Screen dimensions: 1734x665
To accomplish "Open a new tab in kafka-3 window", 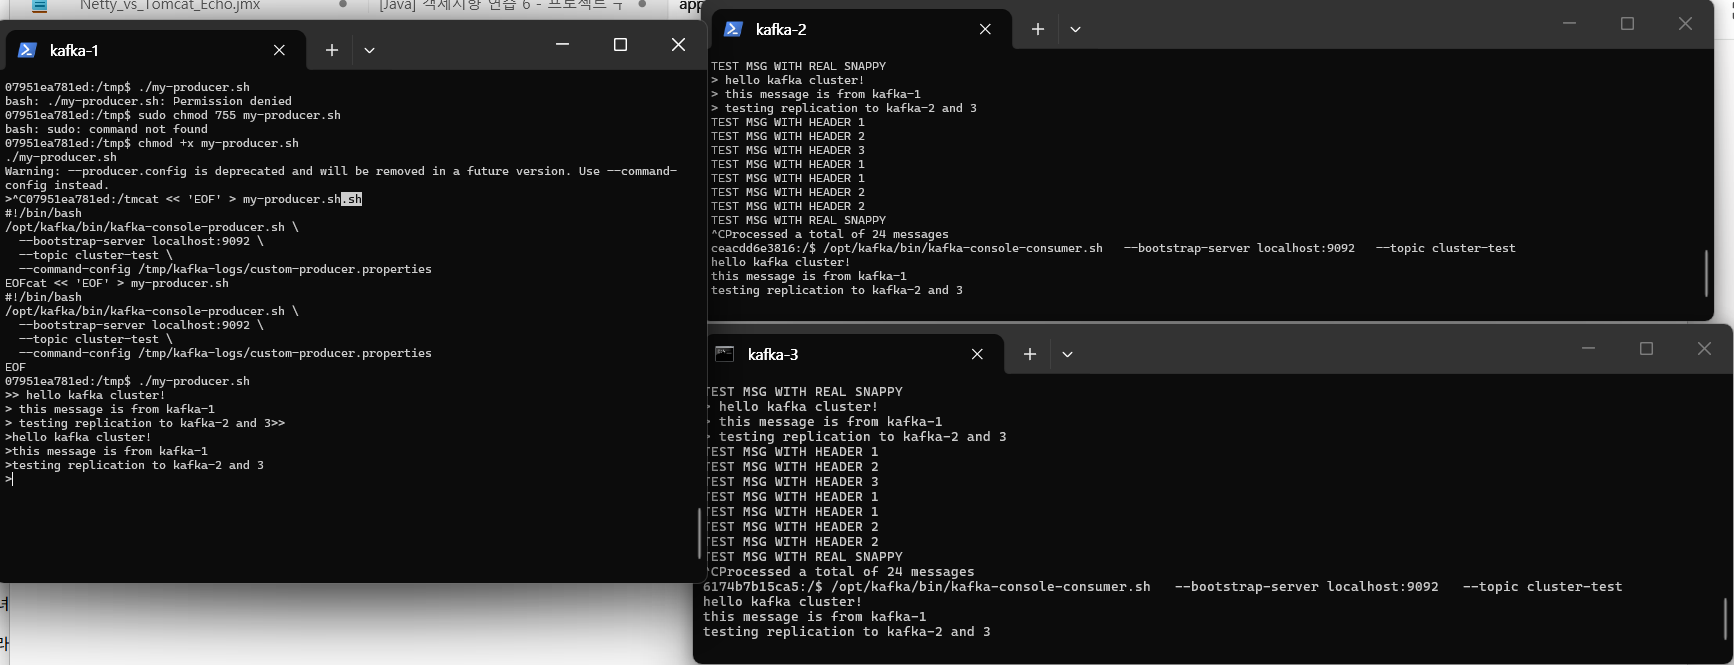I will [x=1030, y=354].
